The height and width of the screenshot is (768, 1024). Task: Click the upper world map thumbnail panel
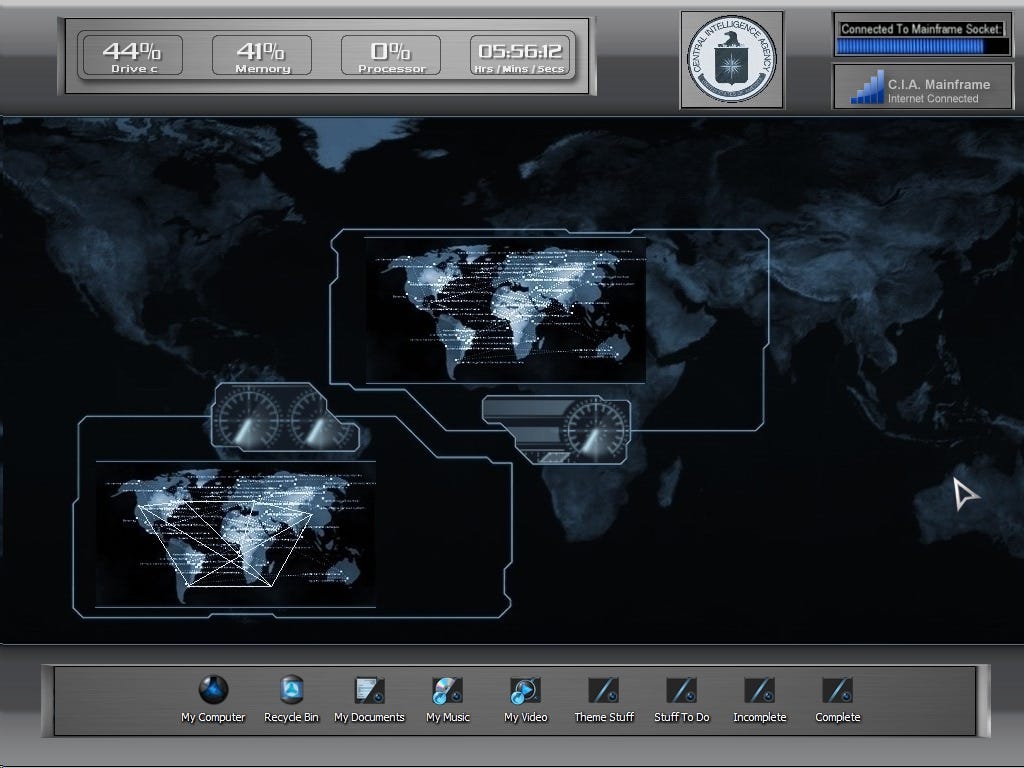point(505,310)
